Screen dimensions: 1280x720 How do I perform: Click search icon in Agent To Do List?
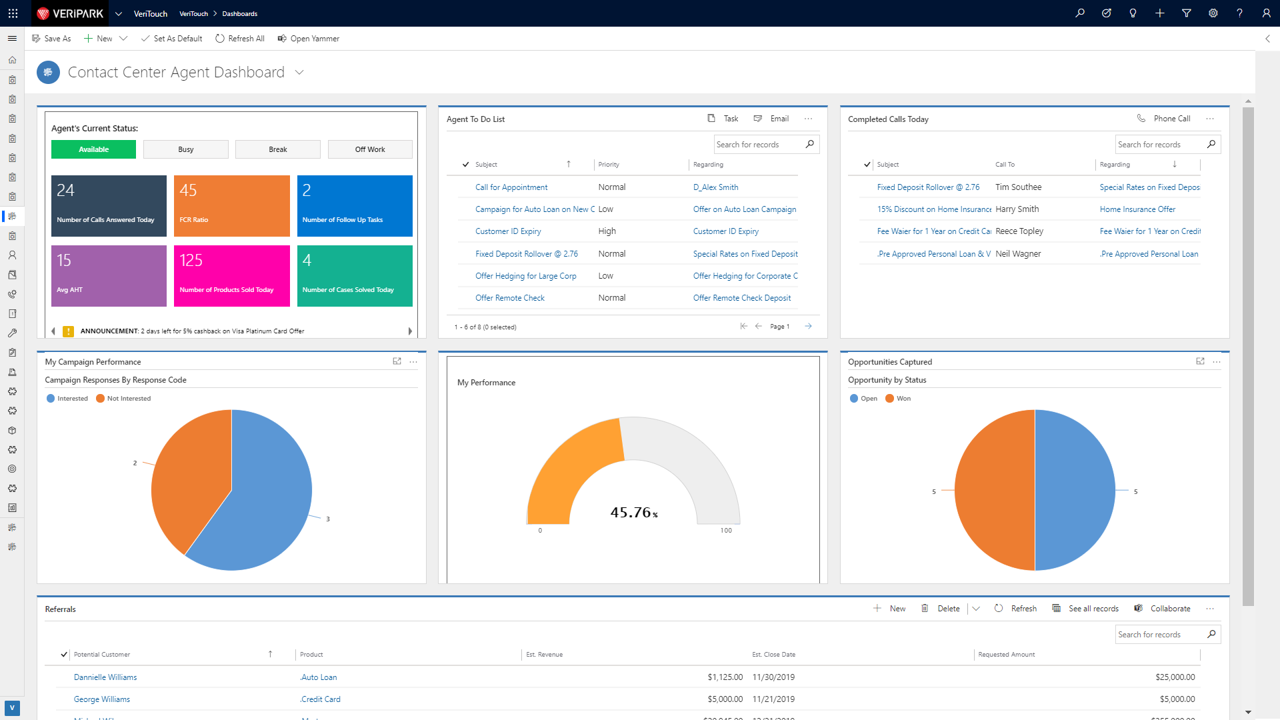[809, 144]
